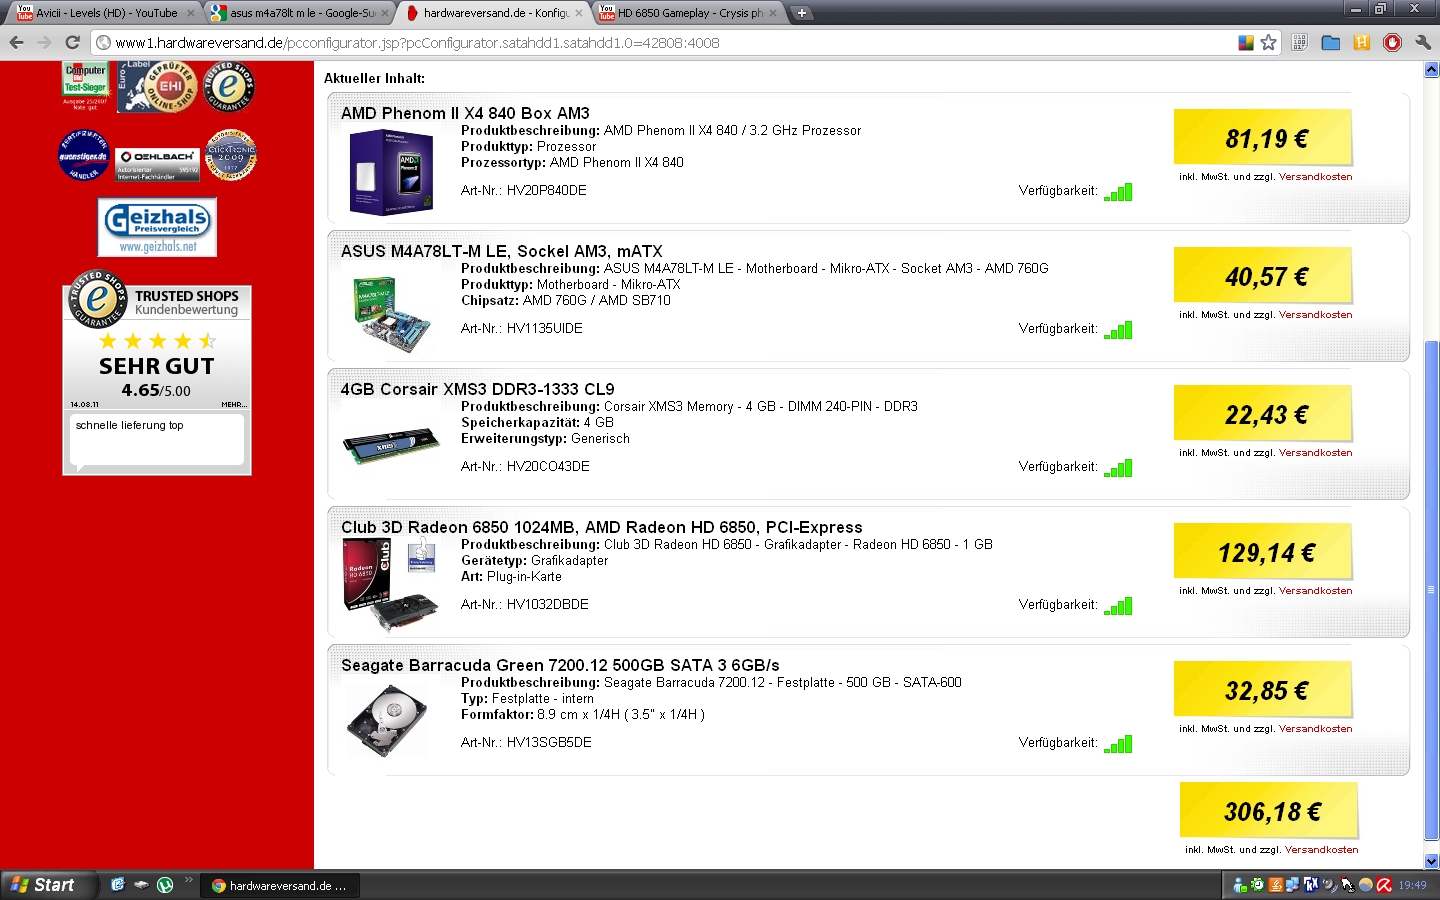Image resolution: width=1440 pixels, height=900 pixels.
Task: Close the HD 6850 Gameplay tab
Action: (773, 13)
